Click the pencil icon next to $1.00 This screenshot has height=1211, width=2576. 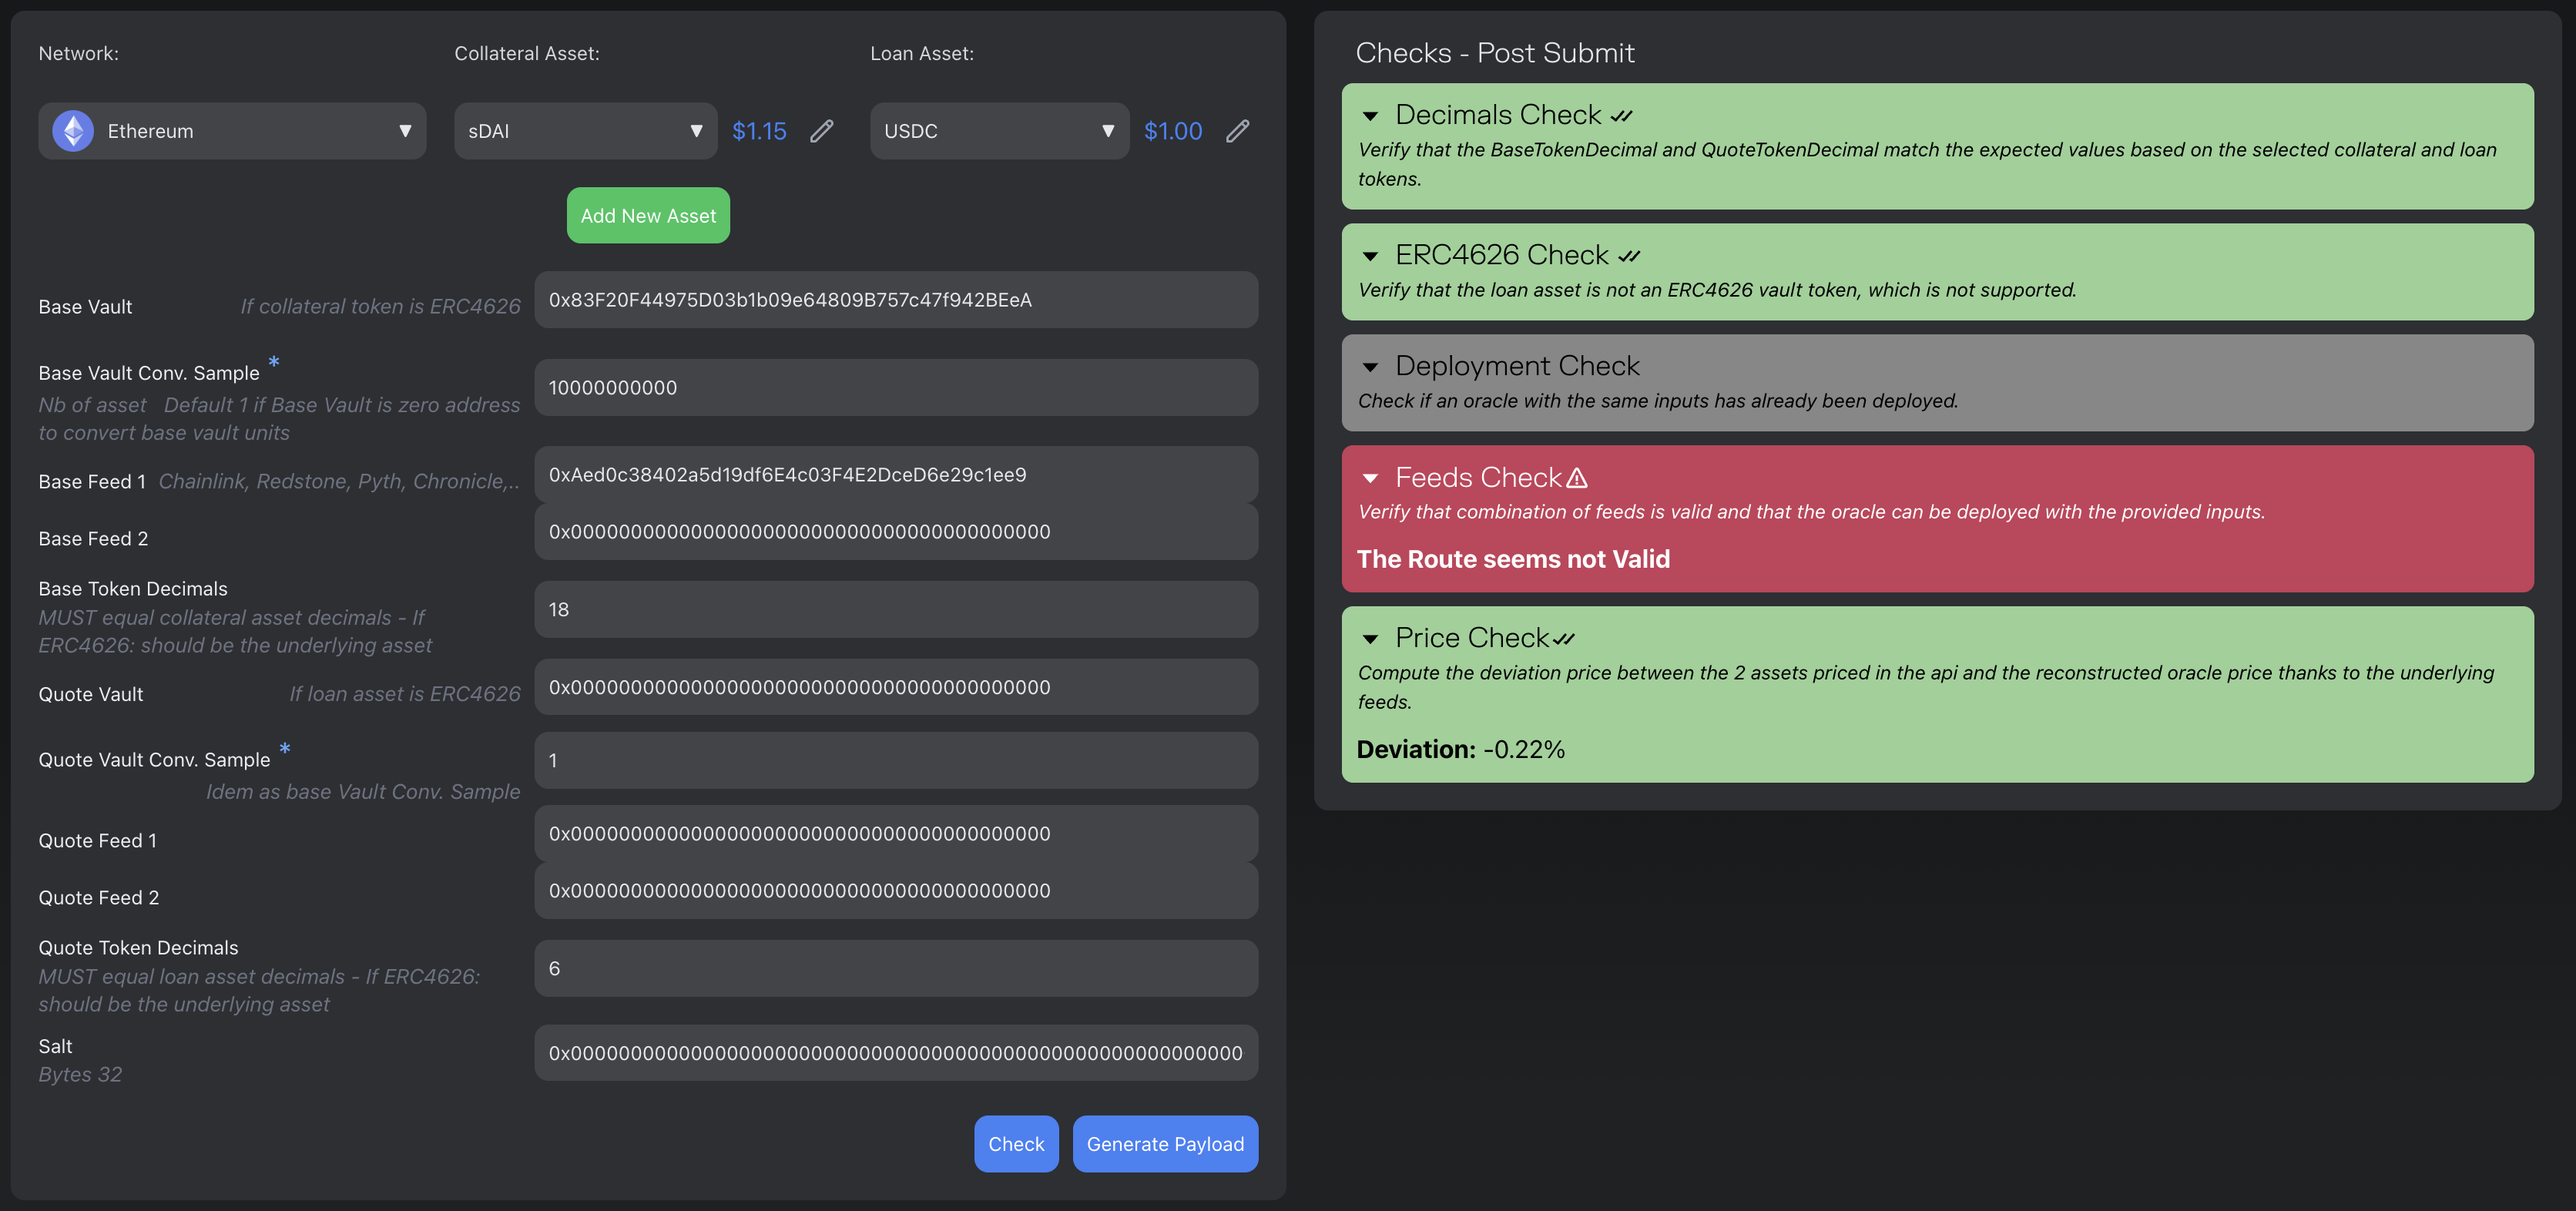pyautogui.click(x=1237, y=131)
